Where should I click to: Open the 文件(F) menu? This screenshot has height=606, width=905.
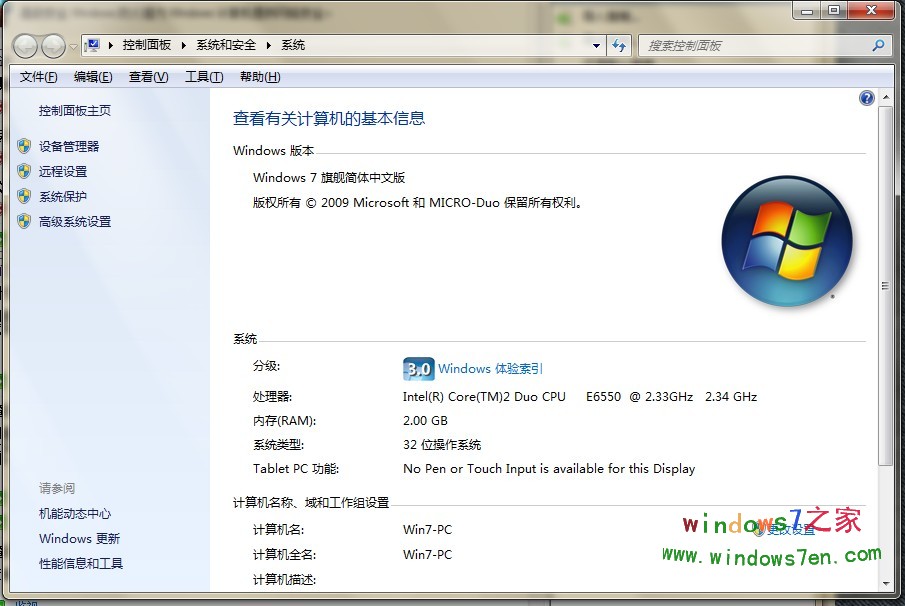coord(39,77)
